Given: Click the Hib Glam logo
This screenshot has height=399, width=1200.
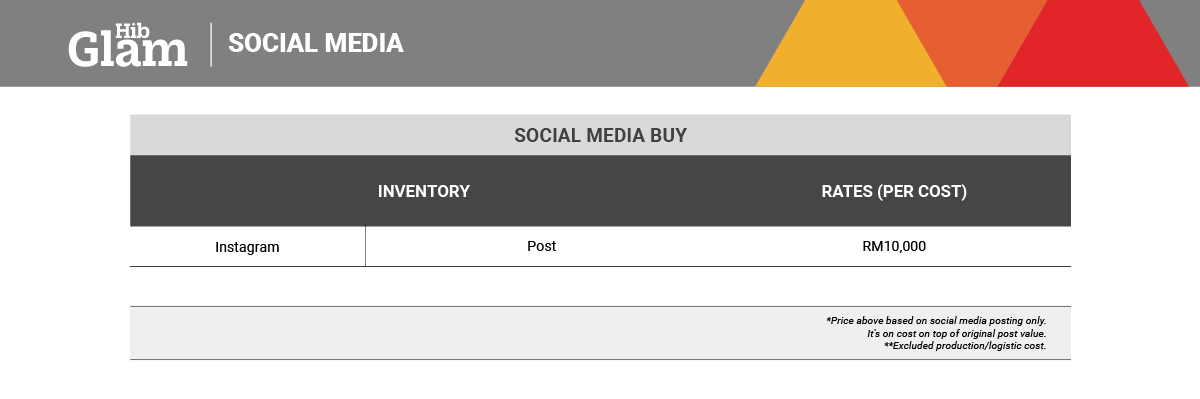Looking at the screenshot, I should click(128, 45).
